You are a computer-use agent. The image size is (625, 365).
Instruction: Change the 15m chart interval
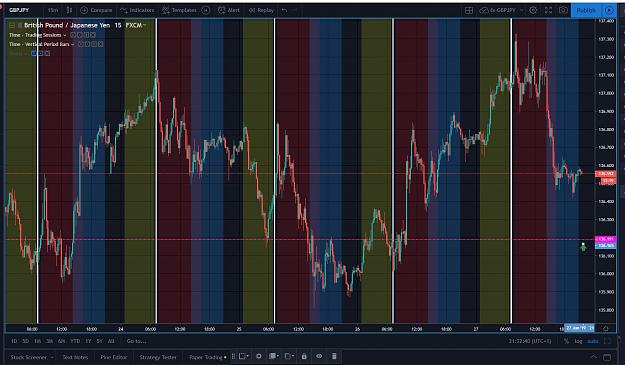coord(53,10)
